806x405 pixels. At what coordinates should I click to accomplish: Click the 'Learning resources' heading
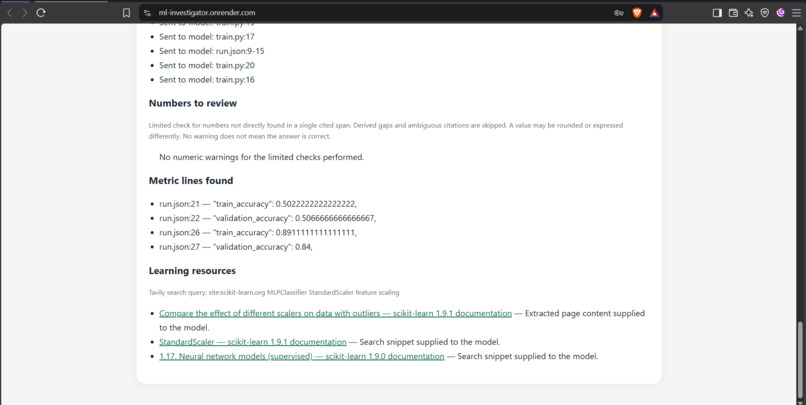click(x=192, y=271)
